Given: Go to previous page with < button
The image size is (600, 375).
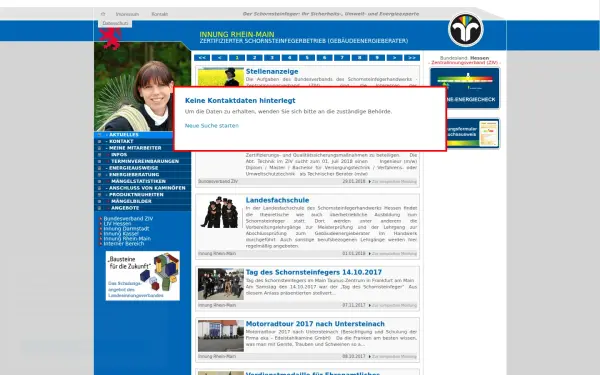Looking at the screenshot, I should pyautogui.click(x=219, y=58).
